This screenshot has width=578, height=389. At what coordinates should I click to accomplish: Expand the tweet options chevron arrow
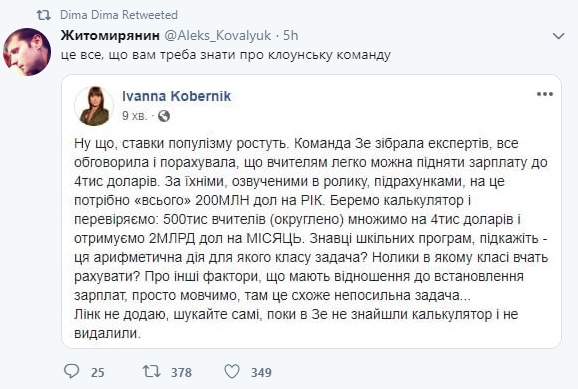click(x=559, y=36)
